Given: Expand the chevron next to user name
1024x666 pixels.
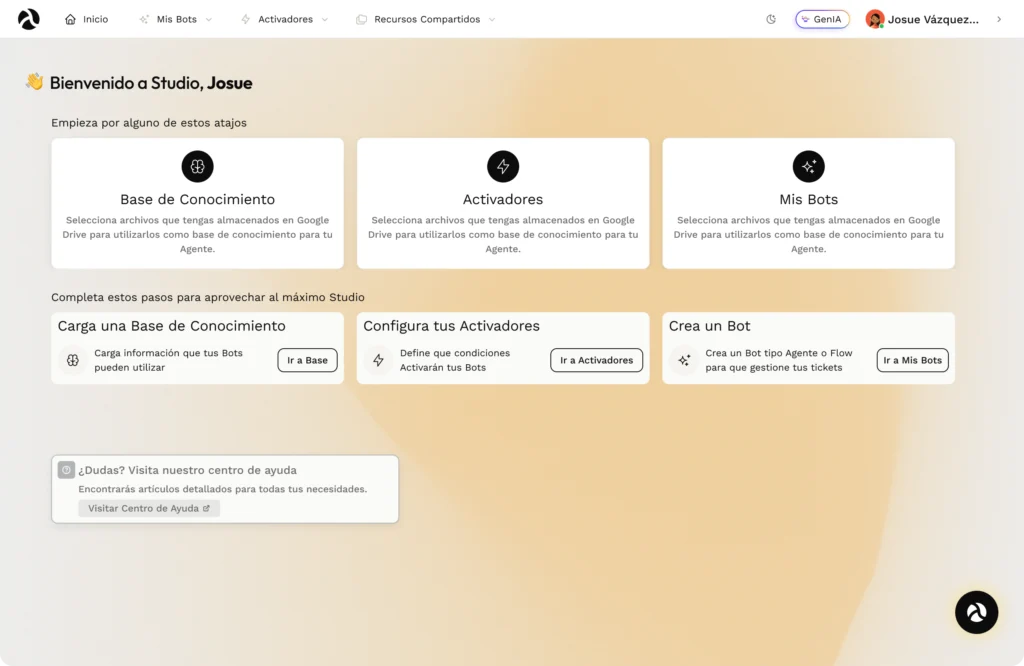Looking at the screenshot, I should [x=999, y=19].
